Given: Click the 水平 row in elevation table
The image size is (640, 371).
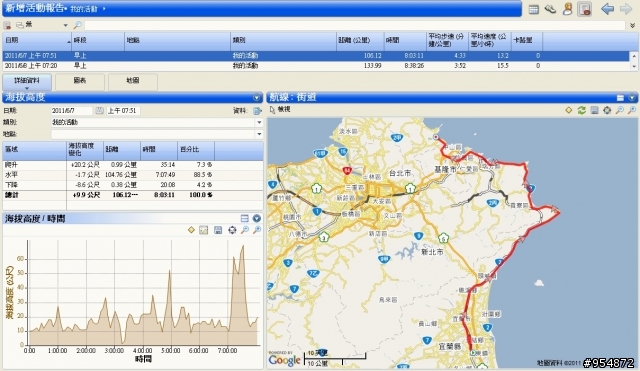Looking at the screenshot, I should point(133,175).
